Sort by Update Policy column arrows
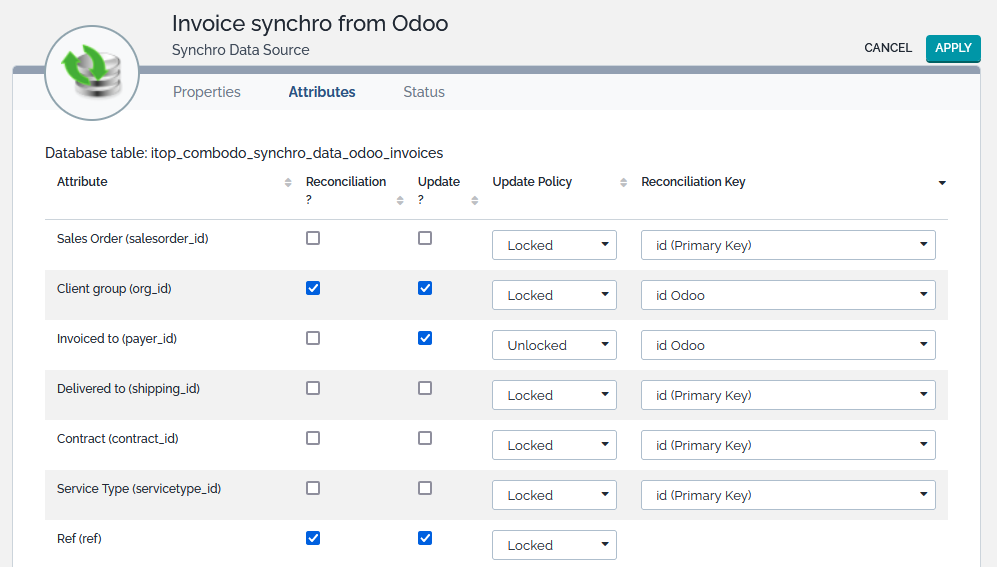Screen dimensions: 997x567 click(x=623, y=183)
